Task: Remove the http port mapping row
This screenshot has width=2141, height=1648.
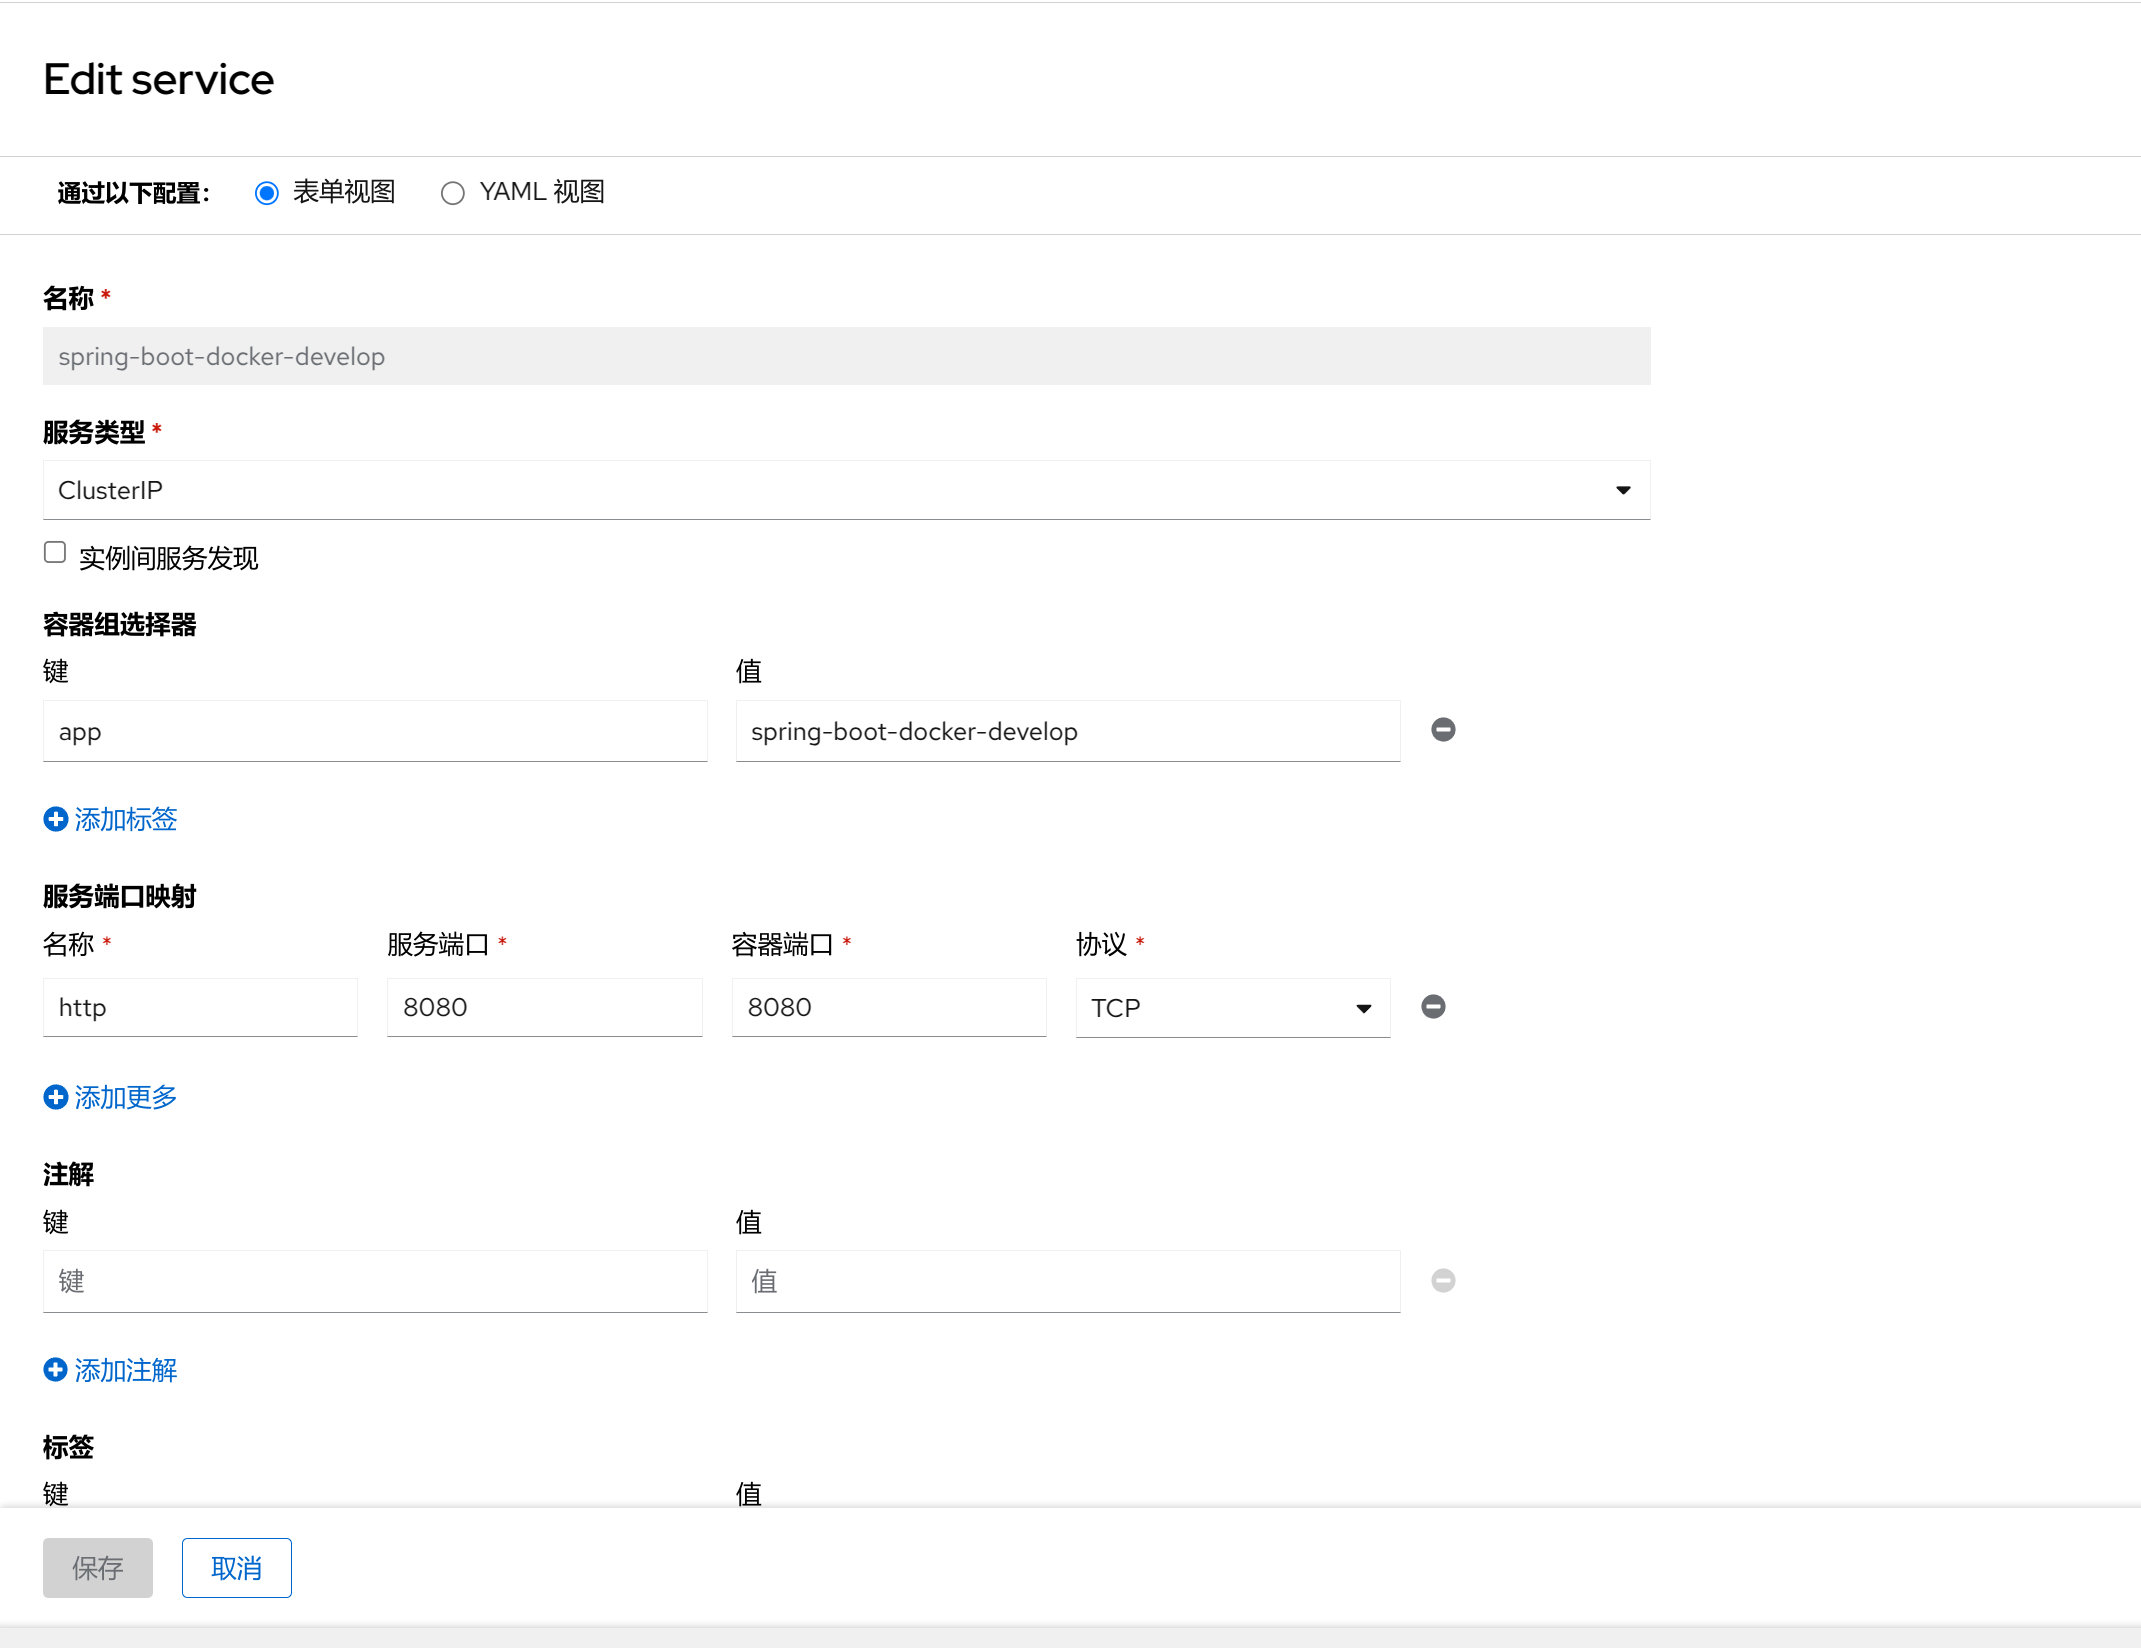Action: pos(1432,1007)
